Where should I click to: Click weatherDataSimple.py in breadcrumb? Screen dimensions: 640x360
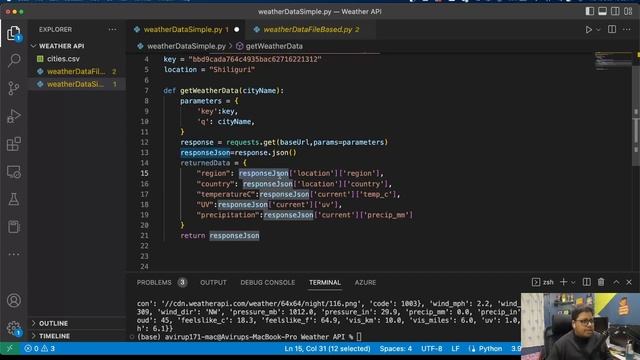point(186,46)
